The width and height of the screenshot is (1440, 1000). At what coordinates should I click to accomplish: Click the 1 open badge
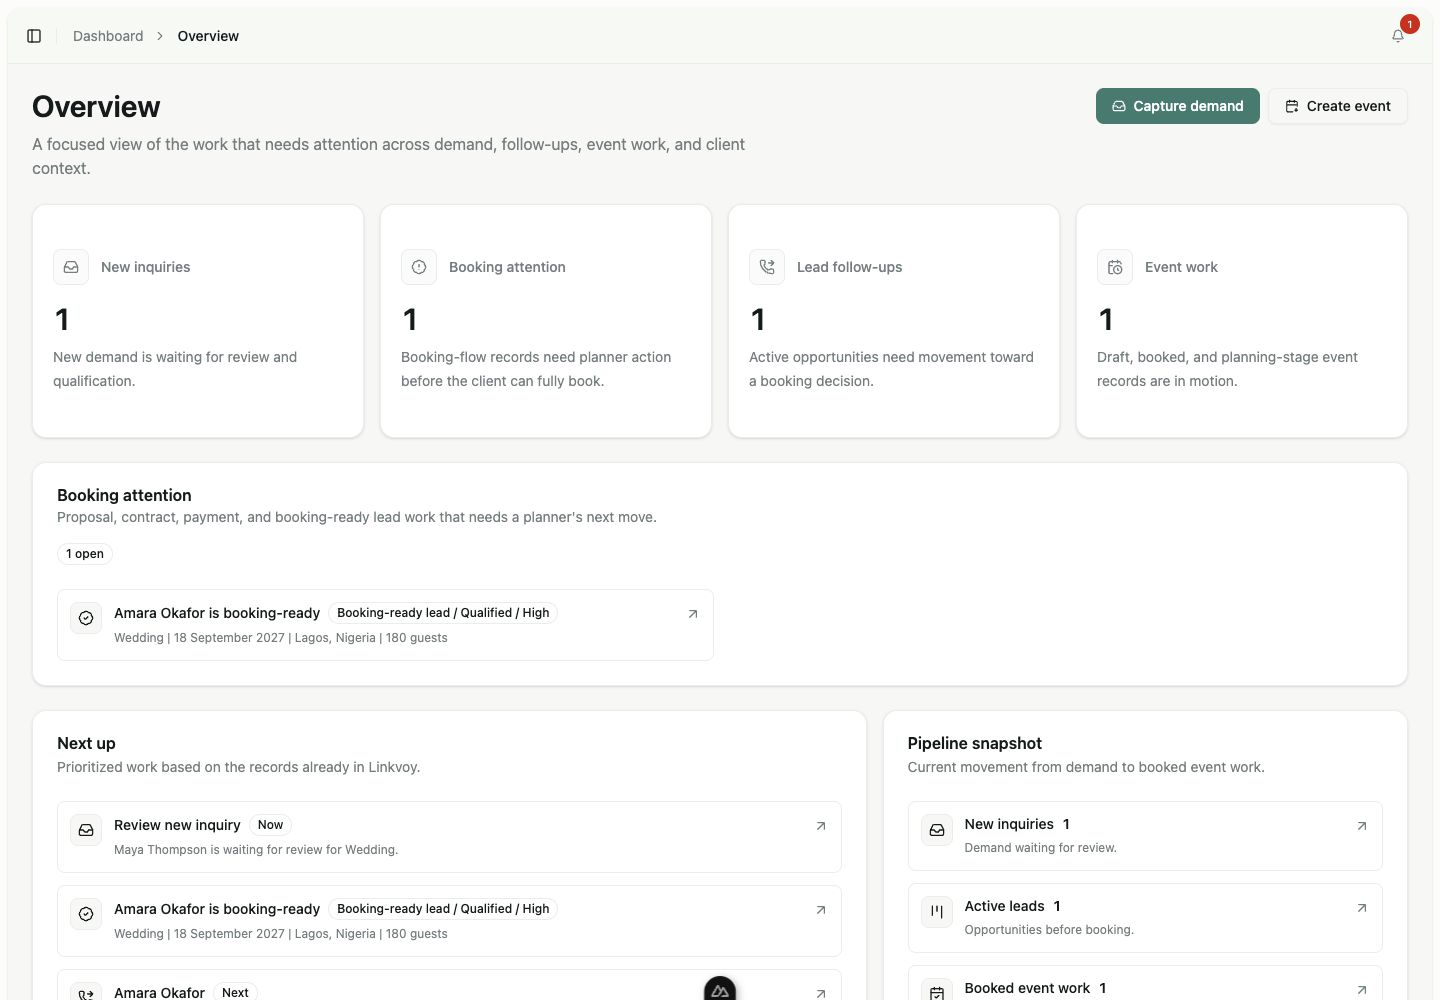85,554
